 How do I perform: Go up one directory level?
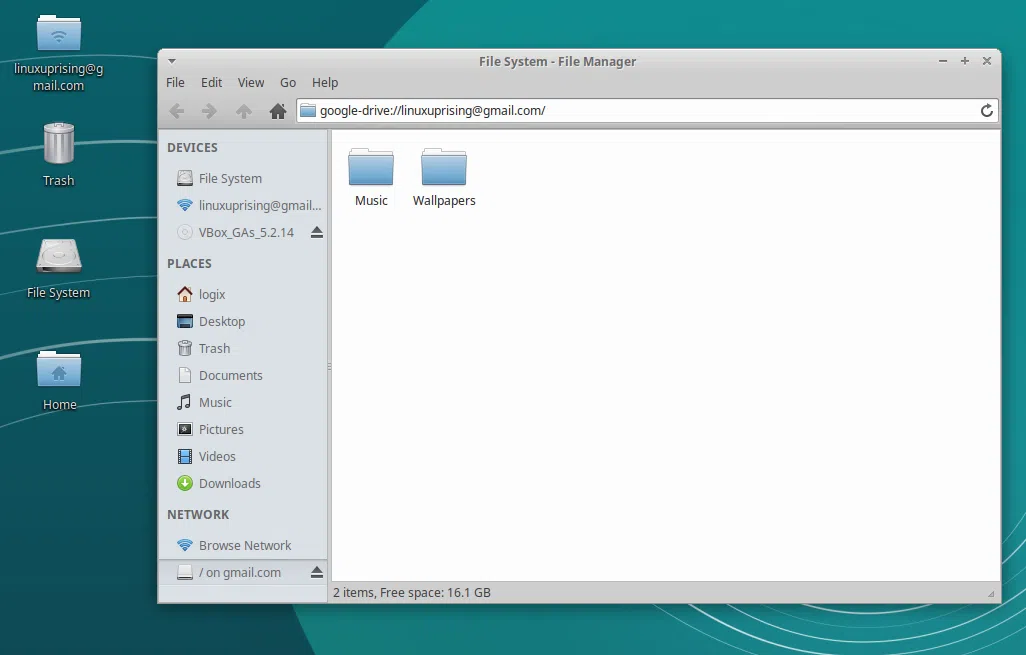[243, 111]
